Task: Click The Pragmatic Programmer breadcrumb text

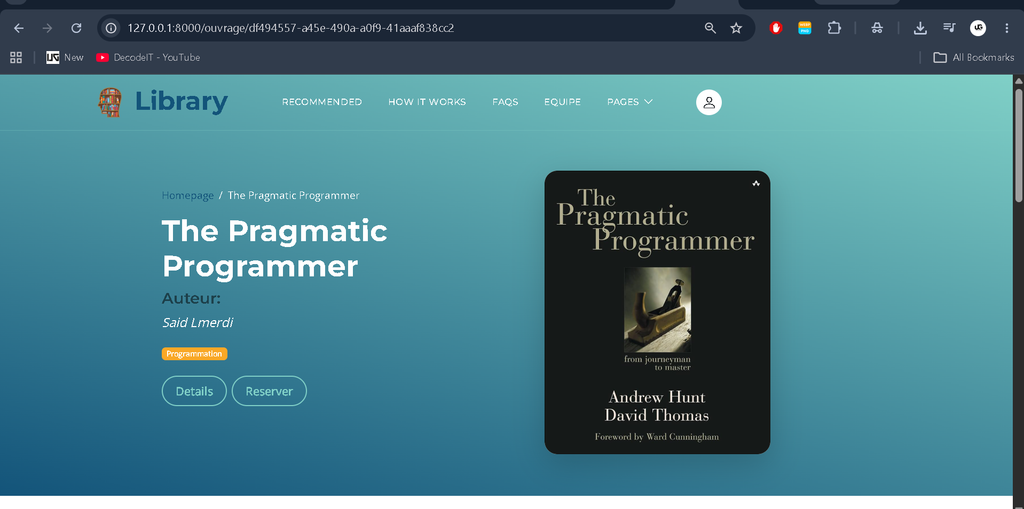Action: click(293, 195)
